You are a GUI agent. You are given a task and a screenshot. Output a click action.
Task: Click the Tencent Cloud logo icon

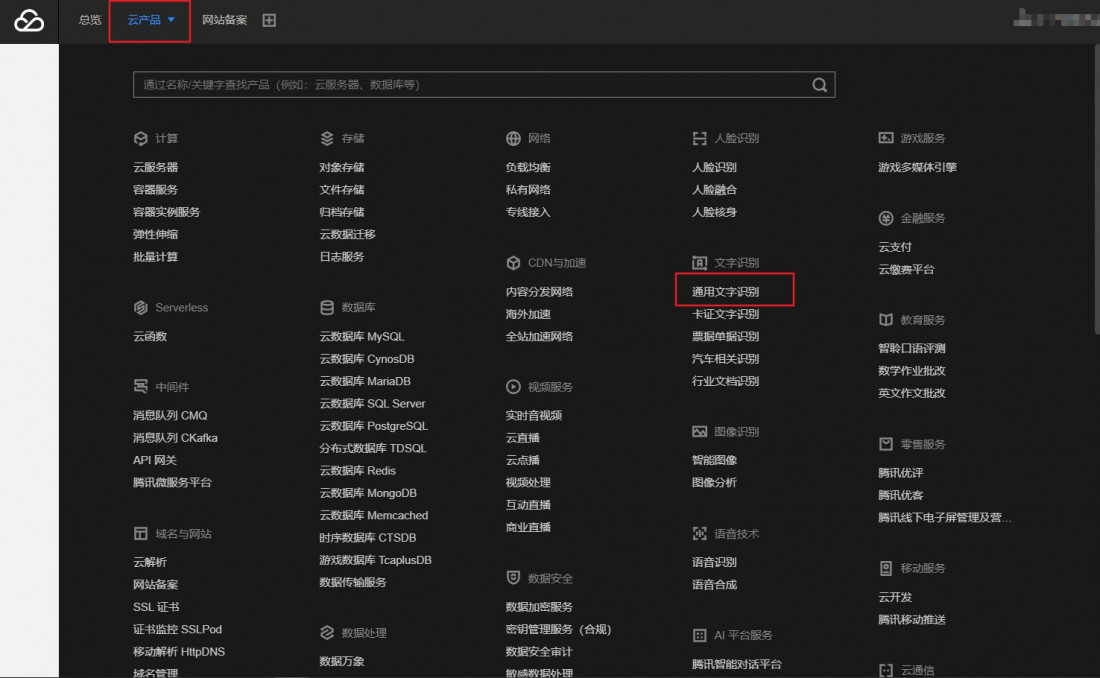29,21
